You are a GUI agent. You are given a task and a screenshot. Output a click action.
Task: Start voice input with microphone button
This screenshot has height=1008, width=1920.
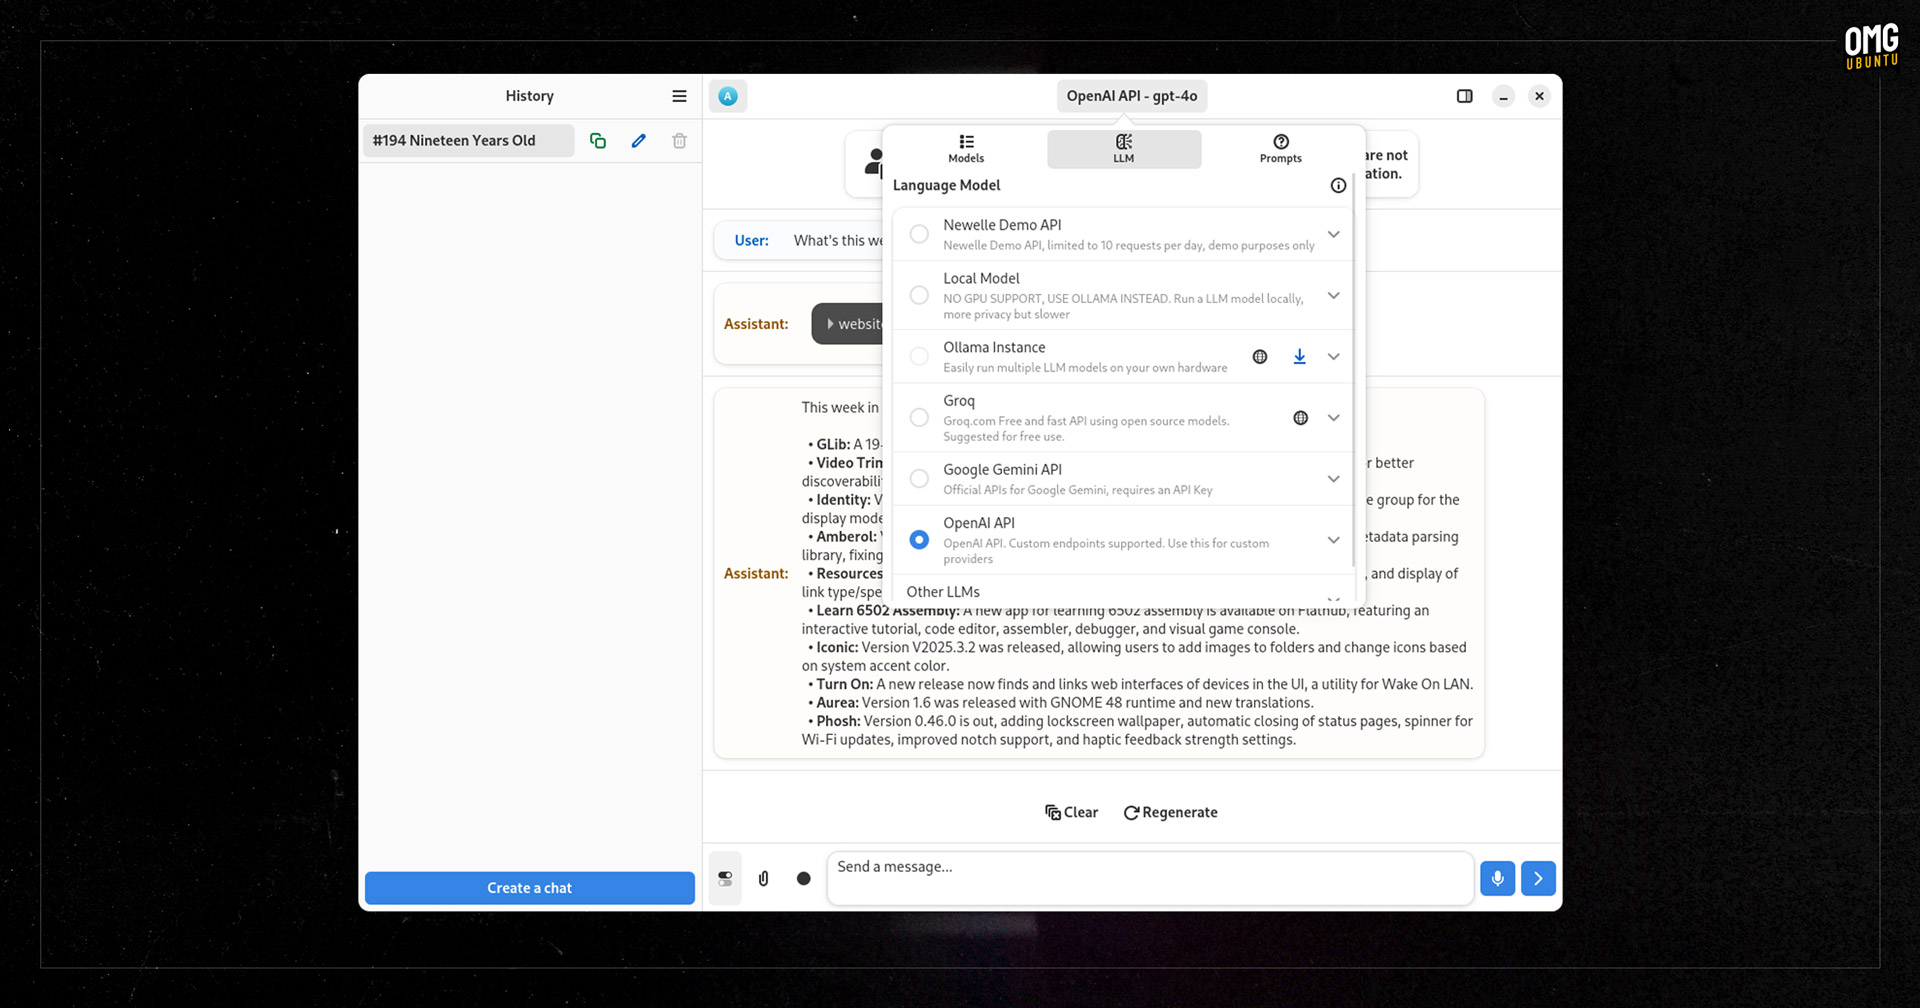pos(1497,878)
